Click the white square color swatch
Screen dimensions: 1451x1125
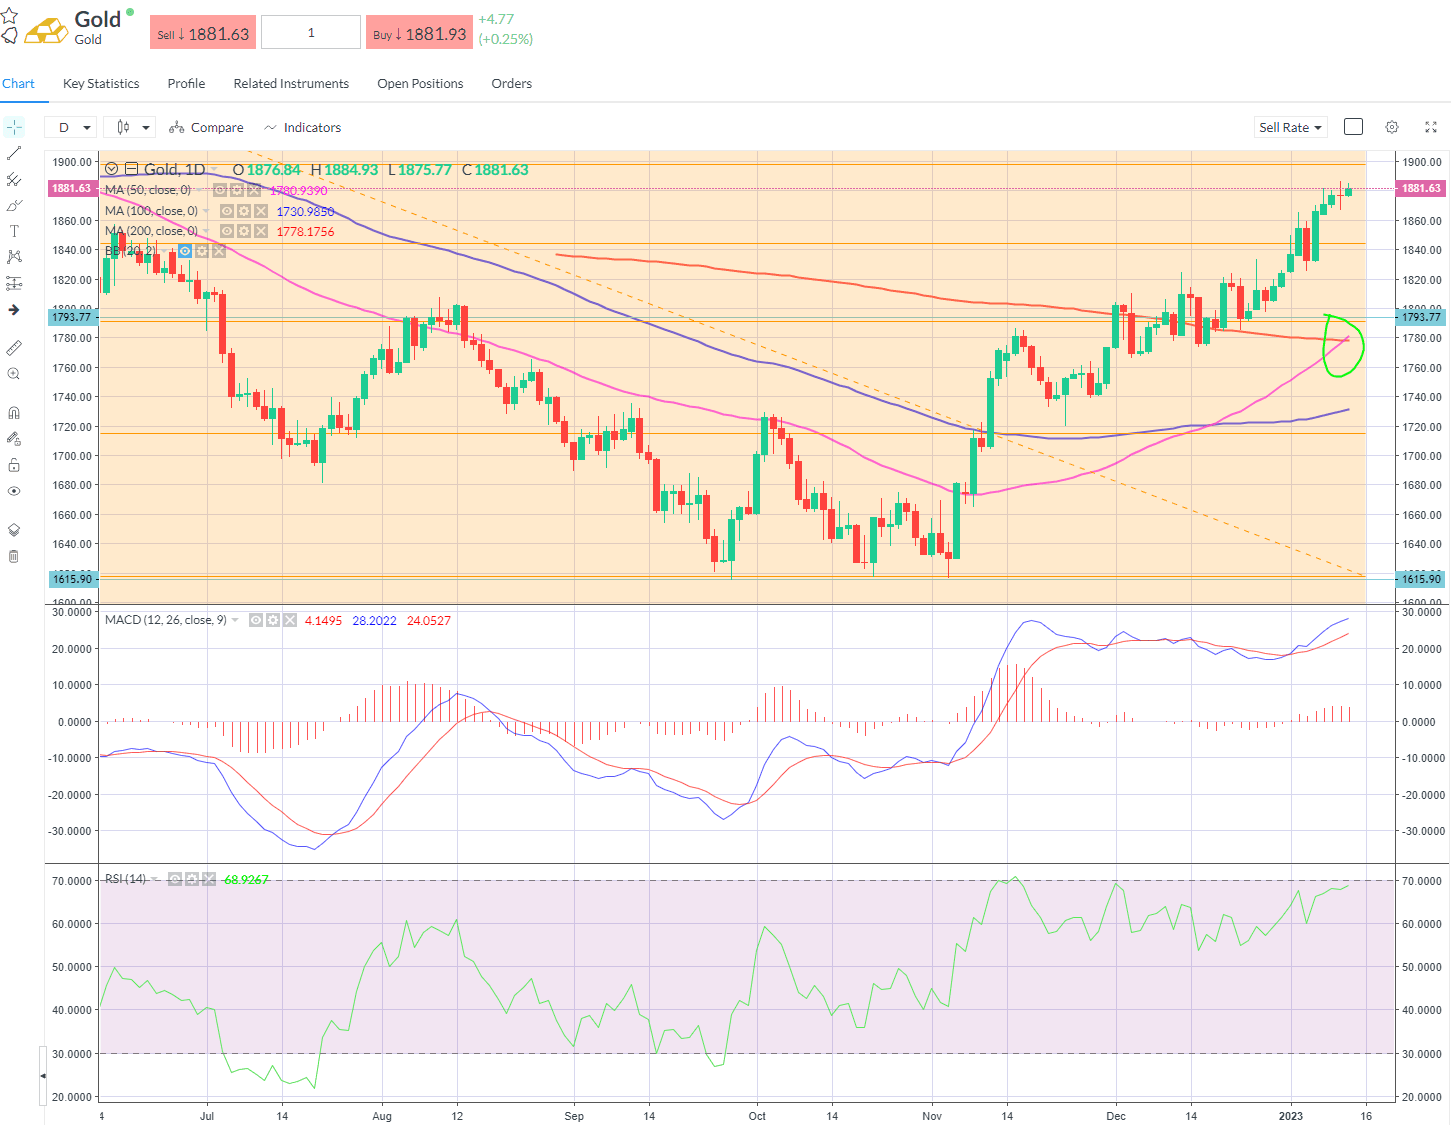(1353, 127)
